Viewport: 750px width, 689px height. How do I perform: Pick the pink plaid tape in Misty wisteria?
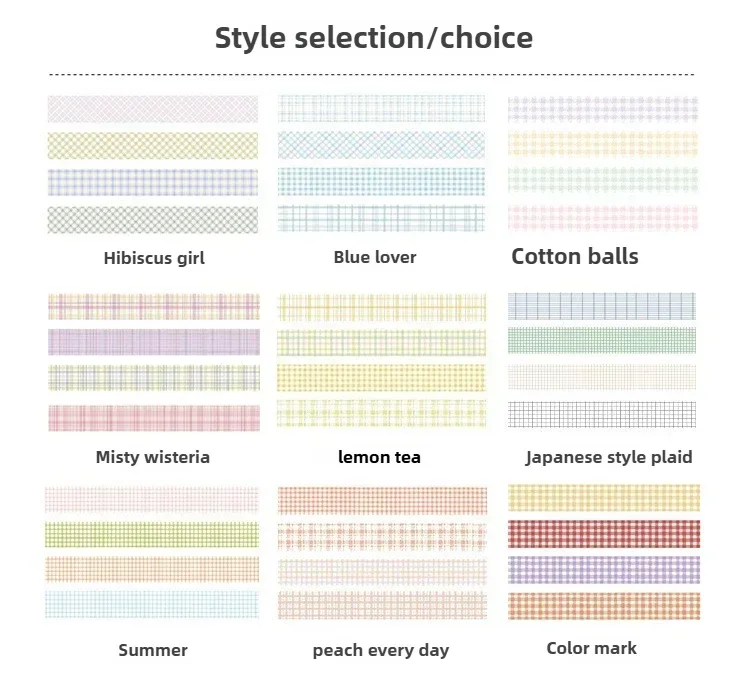point(154,418)
